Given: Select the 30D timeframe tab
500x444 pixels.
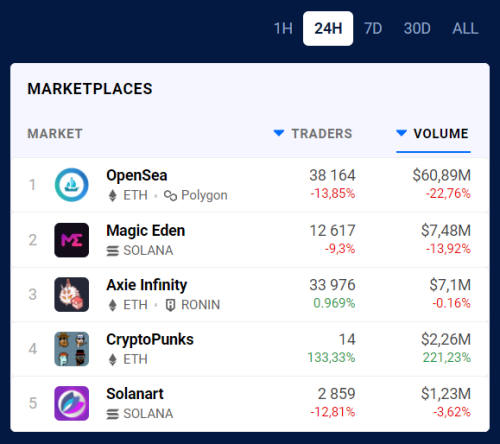Looking at the screenshot, I should coord(417,28).
